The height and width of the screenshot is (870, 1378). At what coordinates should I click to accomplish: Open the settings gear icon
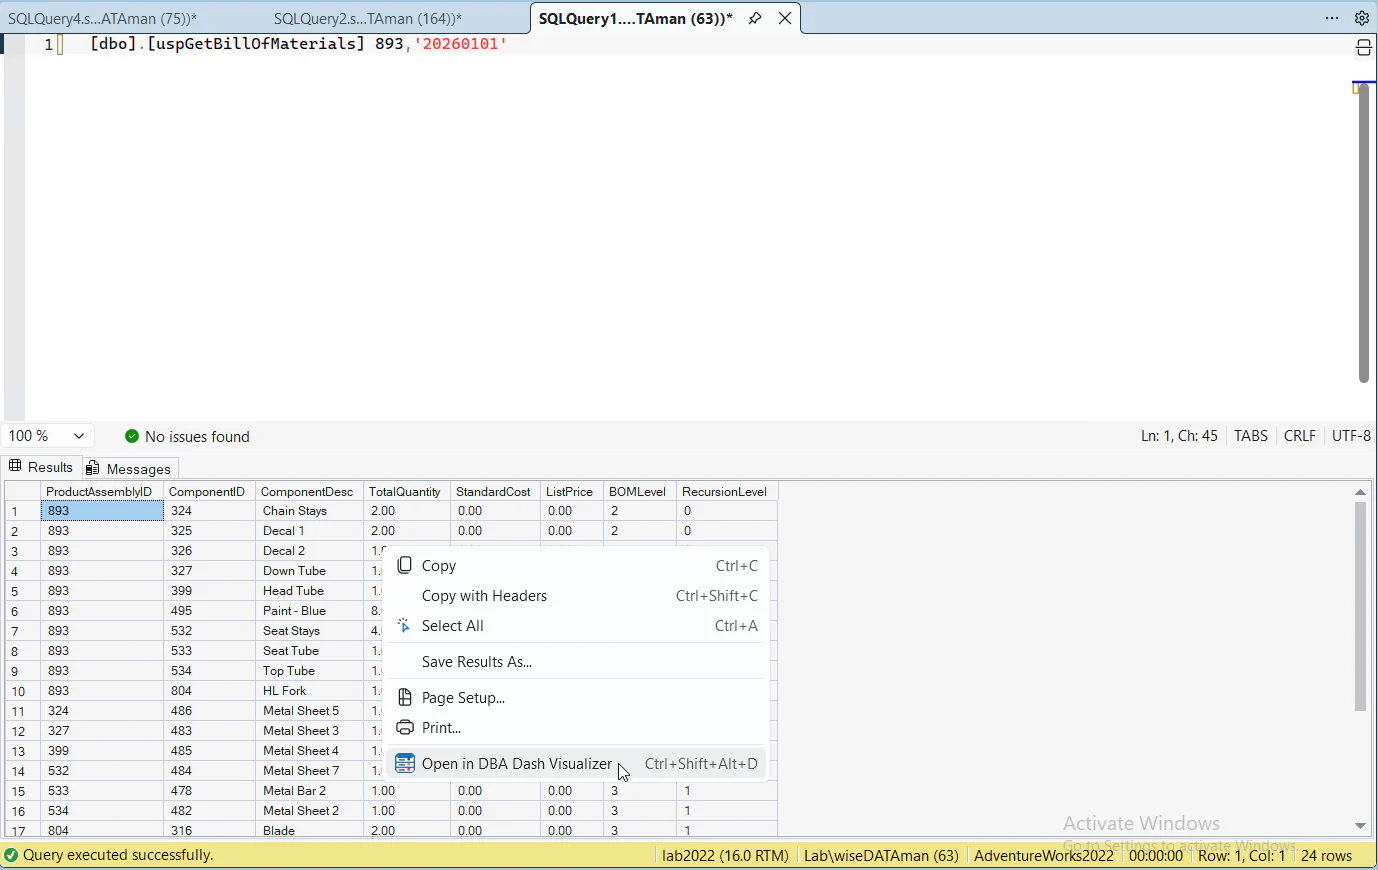(x=1362, y=18)
